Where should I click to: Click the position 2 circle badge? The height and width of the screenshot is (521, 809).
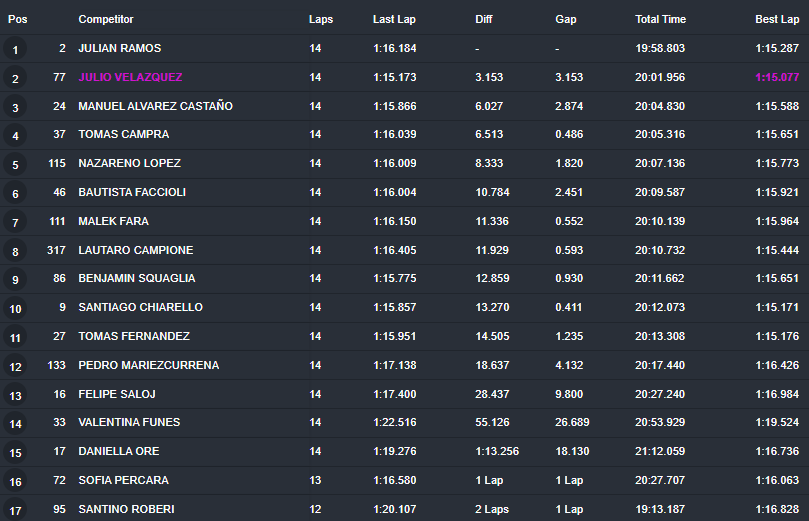pos(15,78)
